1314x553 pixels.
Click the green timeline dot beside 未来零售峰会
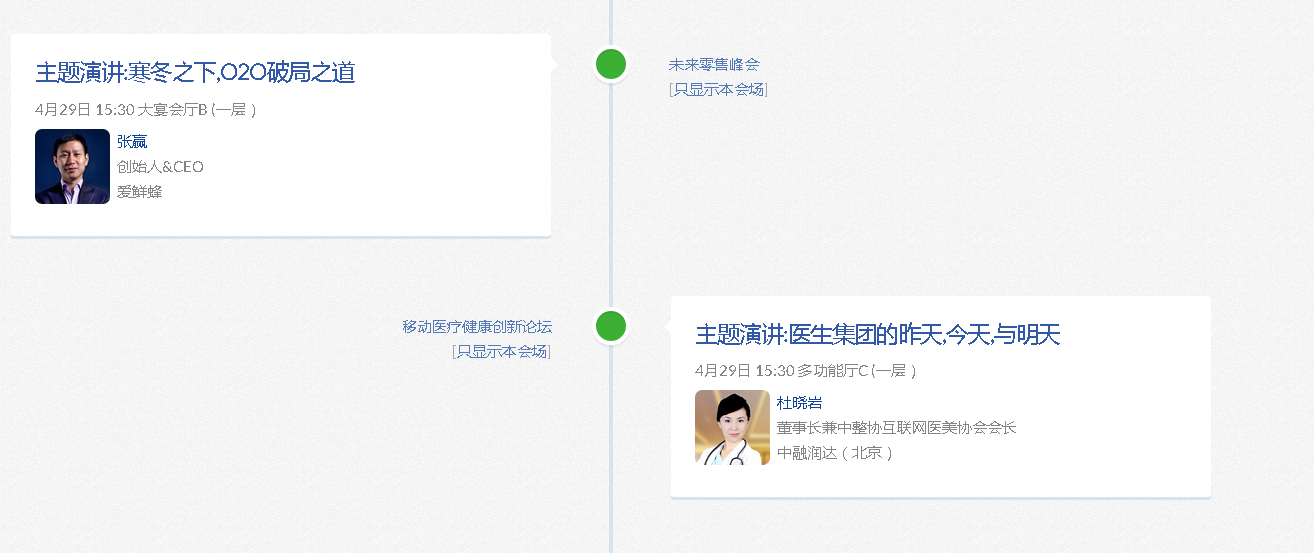tap(610, 64)
